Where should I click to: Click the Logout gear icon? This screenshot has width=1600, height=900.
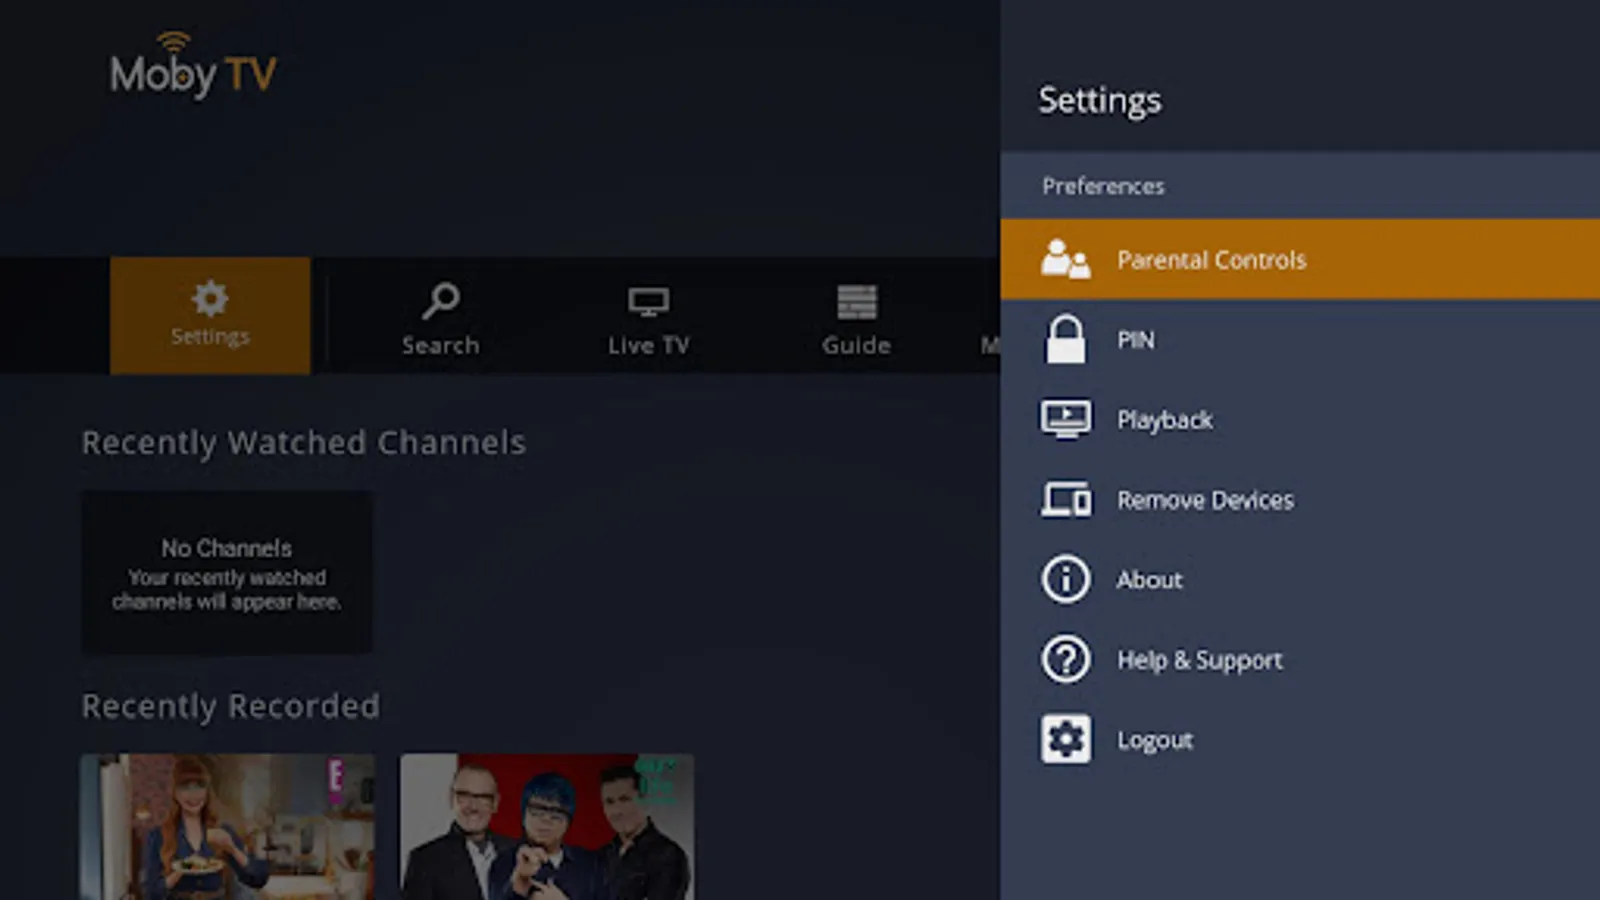[x=1066, y=738]
